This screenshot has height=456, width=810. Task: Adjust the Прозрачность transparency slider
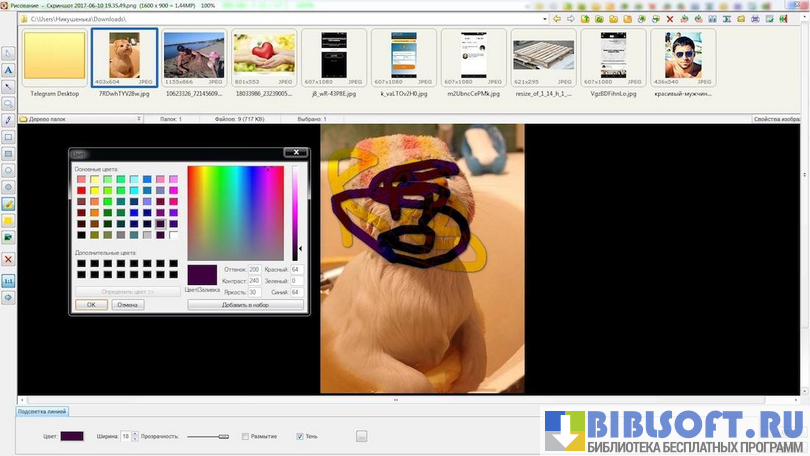[208, 436]
